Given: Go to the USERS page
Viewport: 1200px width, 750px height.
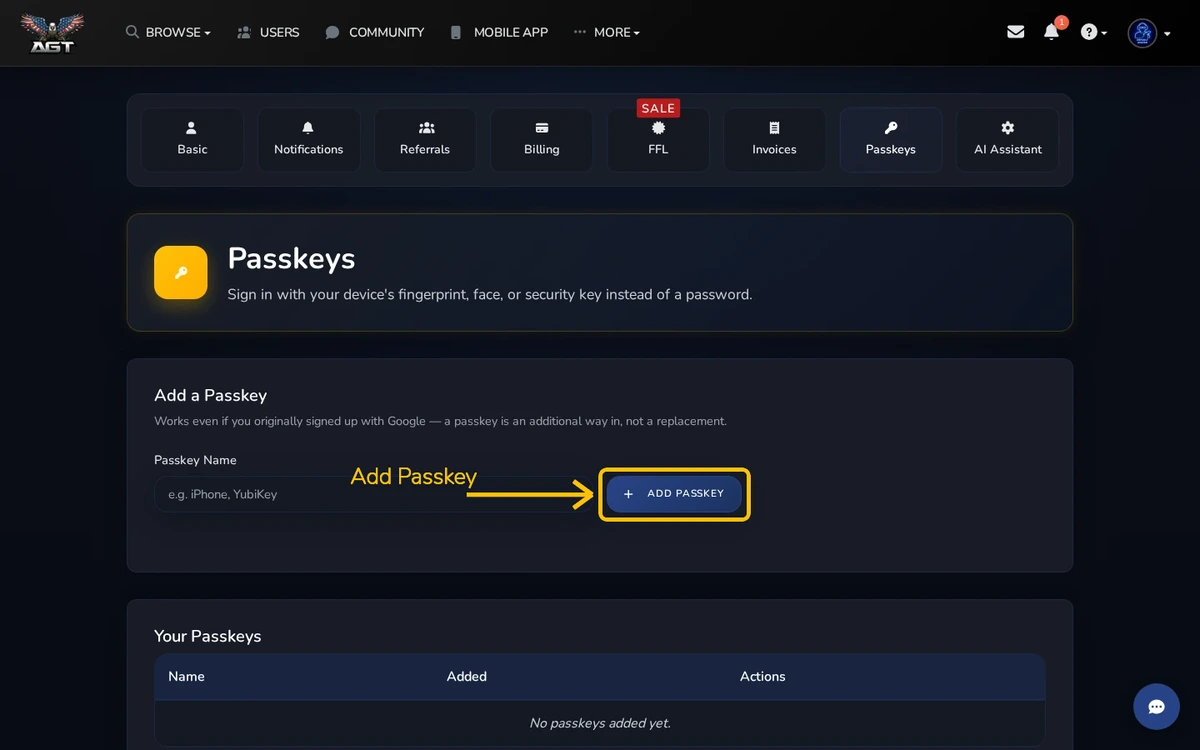Looking at the screenshot, I should coord(268,32).
